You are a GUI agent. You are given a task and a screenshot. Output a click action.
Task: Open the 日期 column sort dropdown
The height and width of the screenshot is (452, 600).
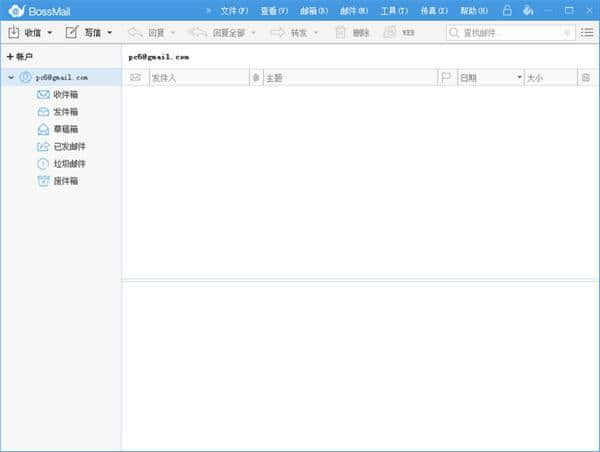pos(519,77)
